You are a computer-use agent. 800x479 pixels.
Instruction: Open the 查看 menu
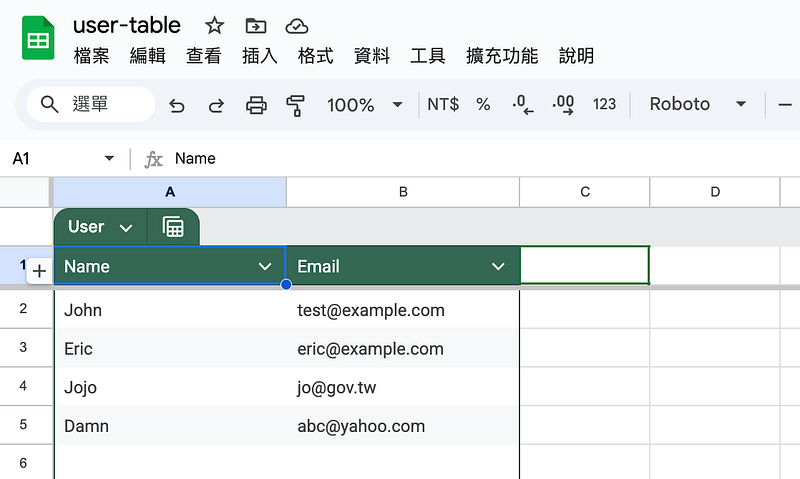(x=204, y=56)
